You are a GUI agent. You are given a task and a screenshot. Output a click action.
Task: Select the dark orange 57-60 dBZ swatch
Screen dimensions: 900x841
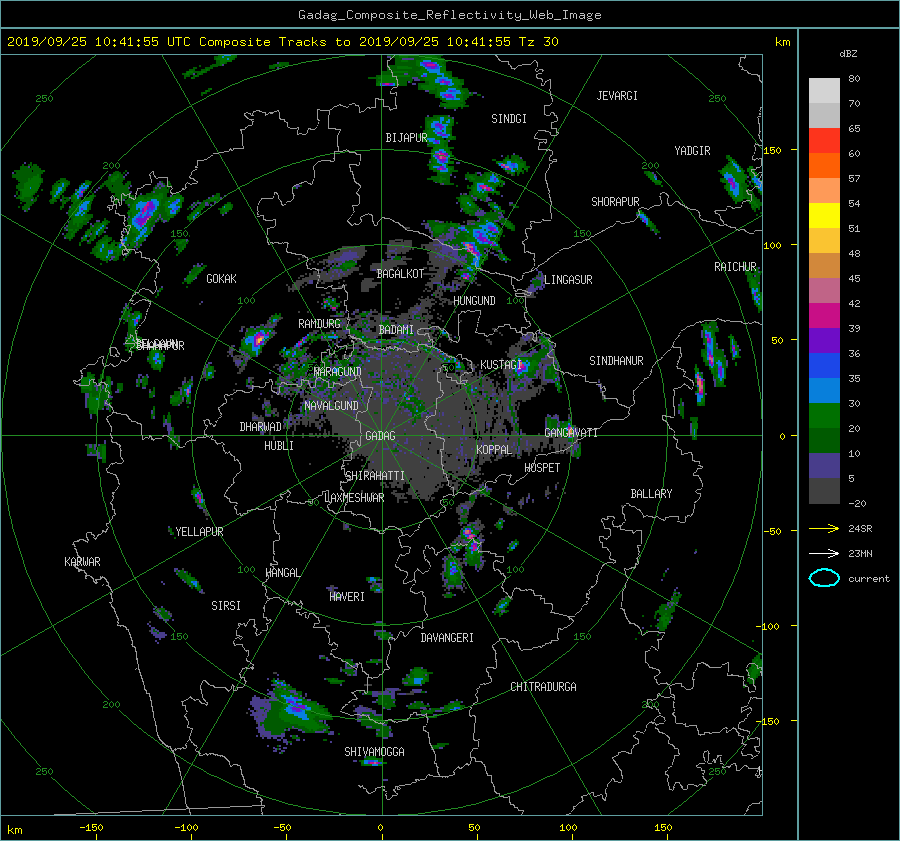coord(824,165)
